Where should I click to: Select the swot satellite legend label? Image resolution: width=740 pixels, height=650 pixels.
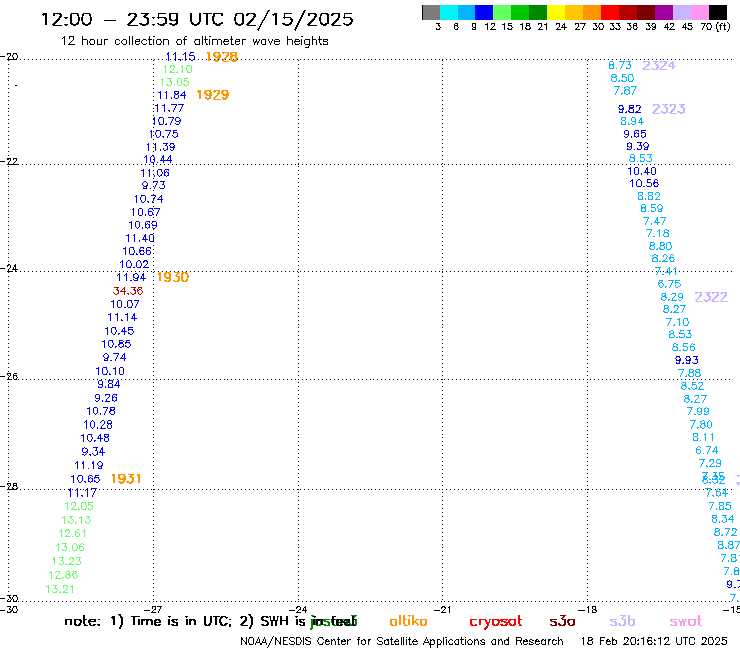tap(686, 621)
